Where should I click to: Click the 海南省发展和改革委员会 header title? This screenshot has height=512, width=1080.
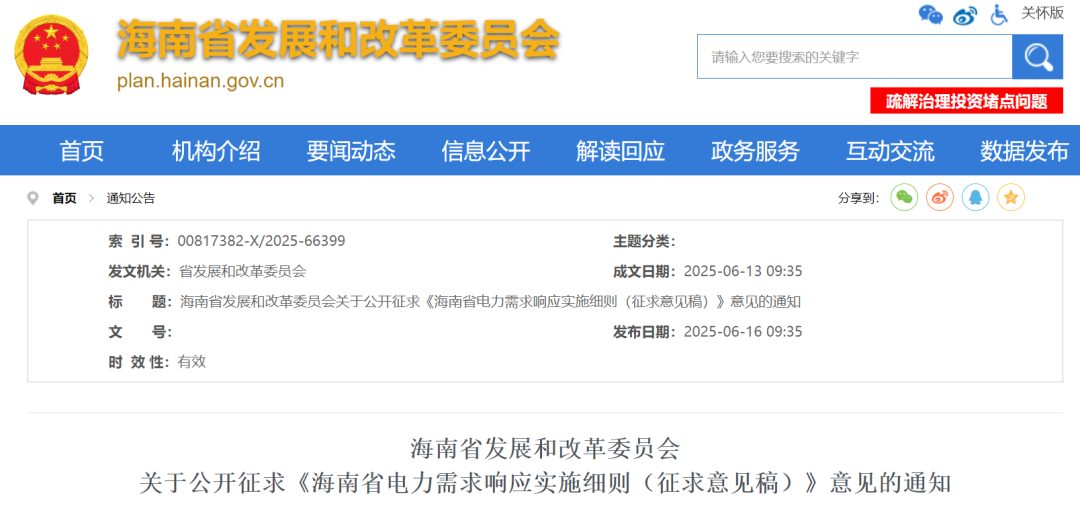pyautogui.click(x=338, y=41)
